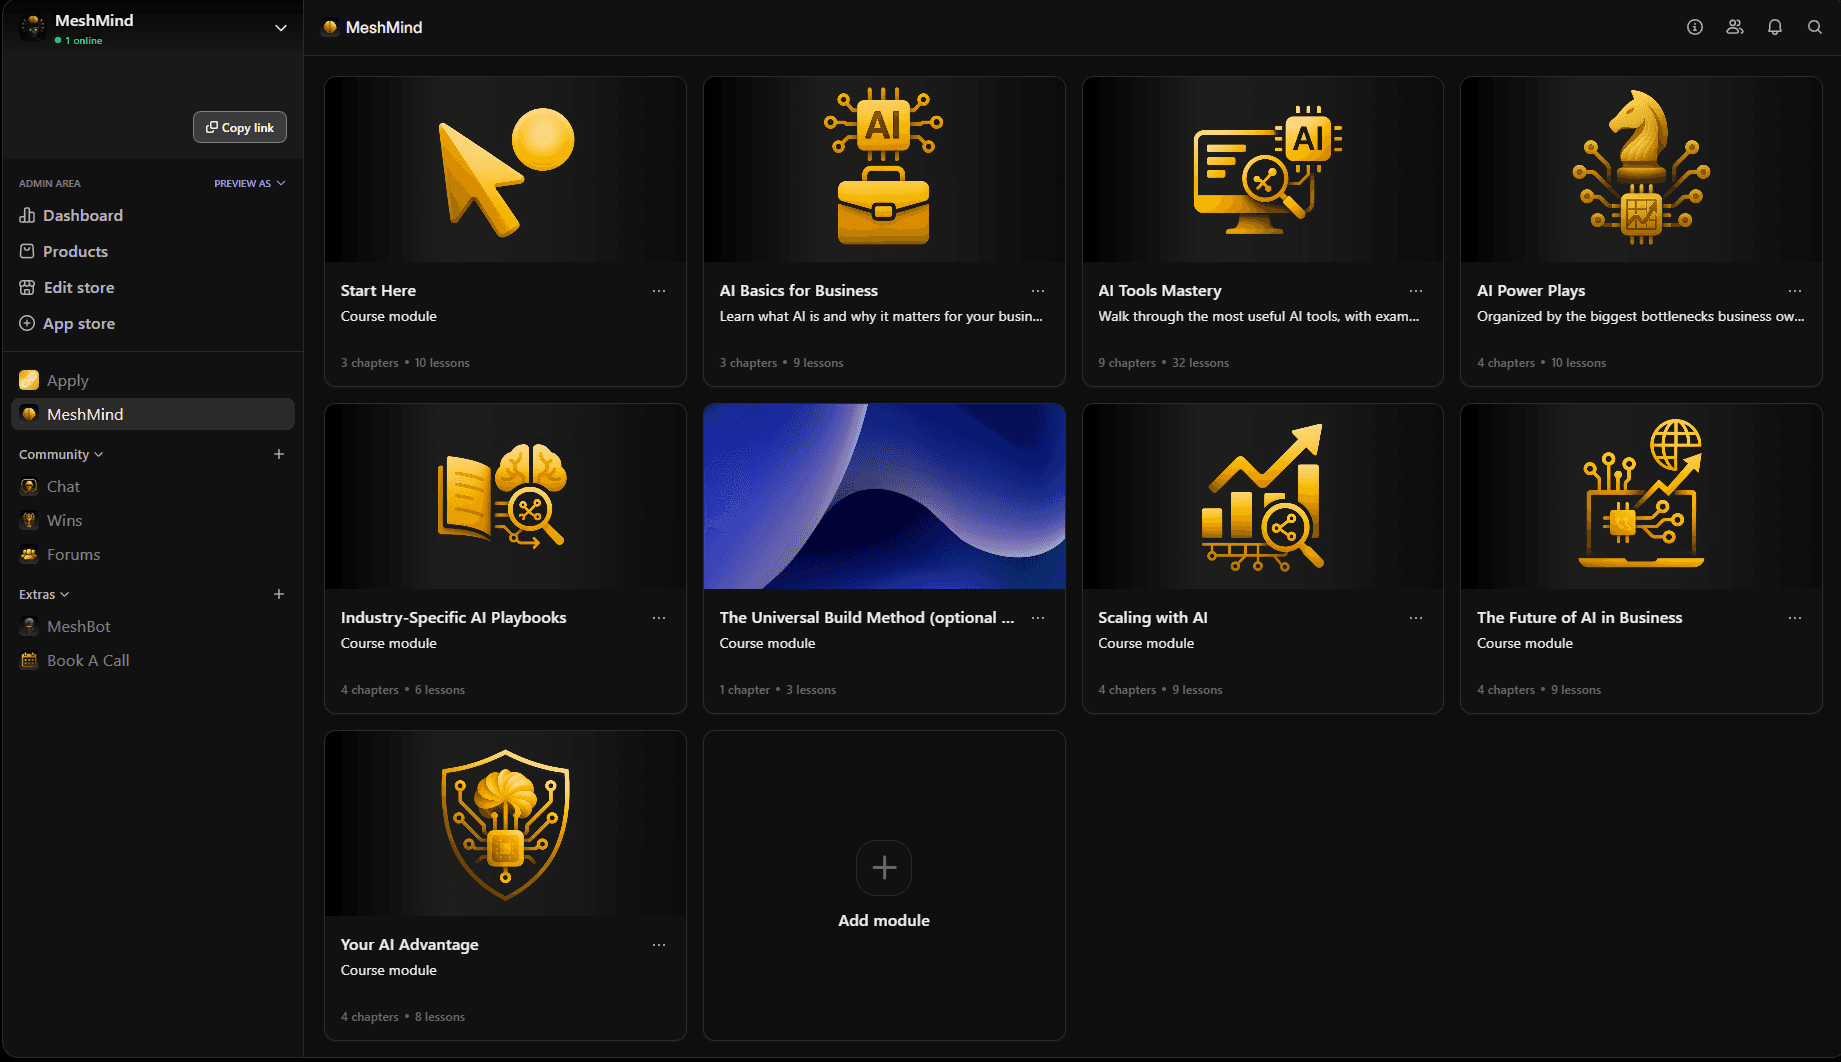Click the Wins trophy icon
The height and width of the screenshot is (1062, 1841).
click(29, 520)
